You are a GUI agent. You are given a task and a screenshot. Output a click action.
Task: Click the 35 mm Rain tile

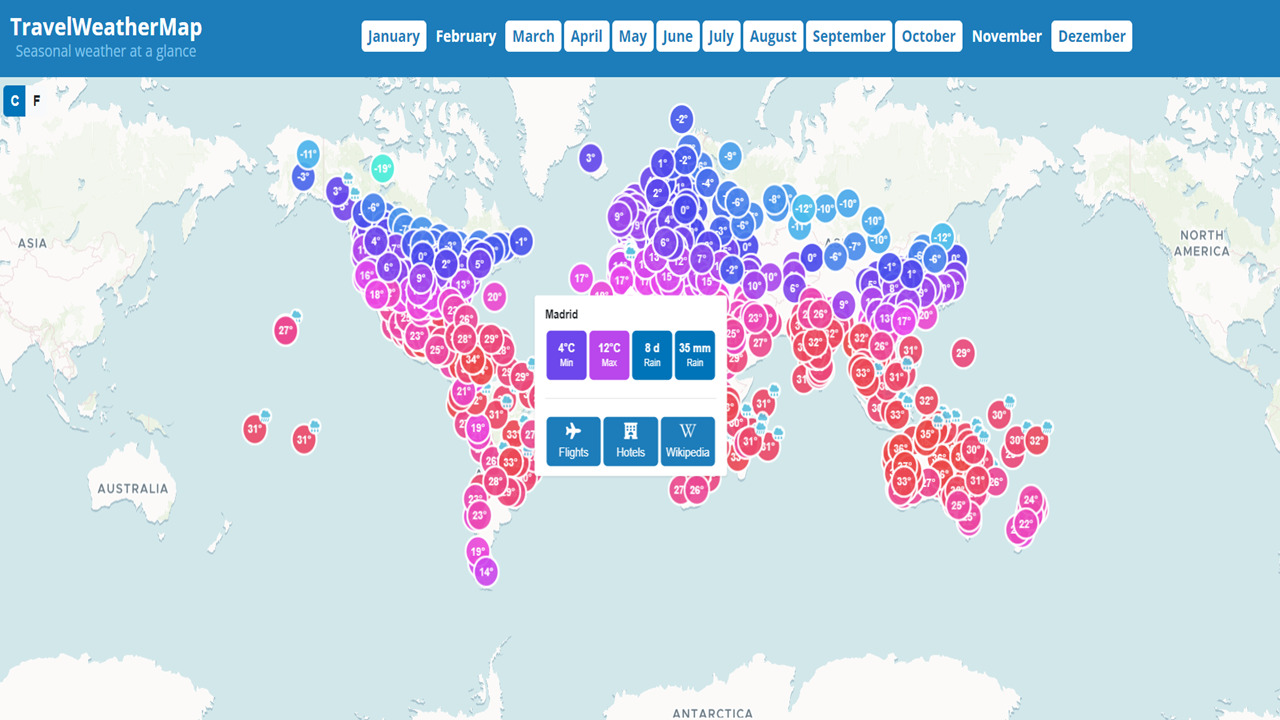click(x=695, y=355)
